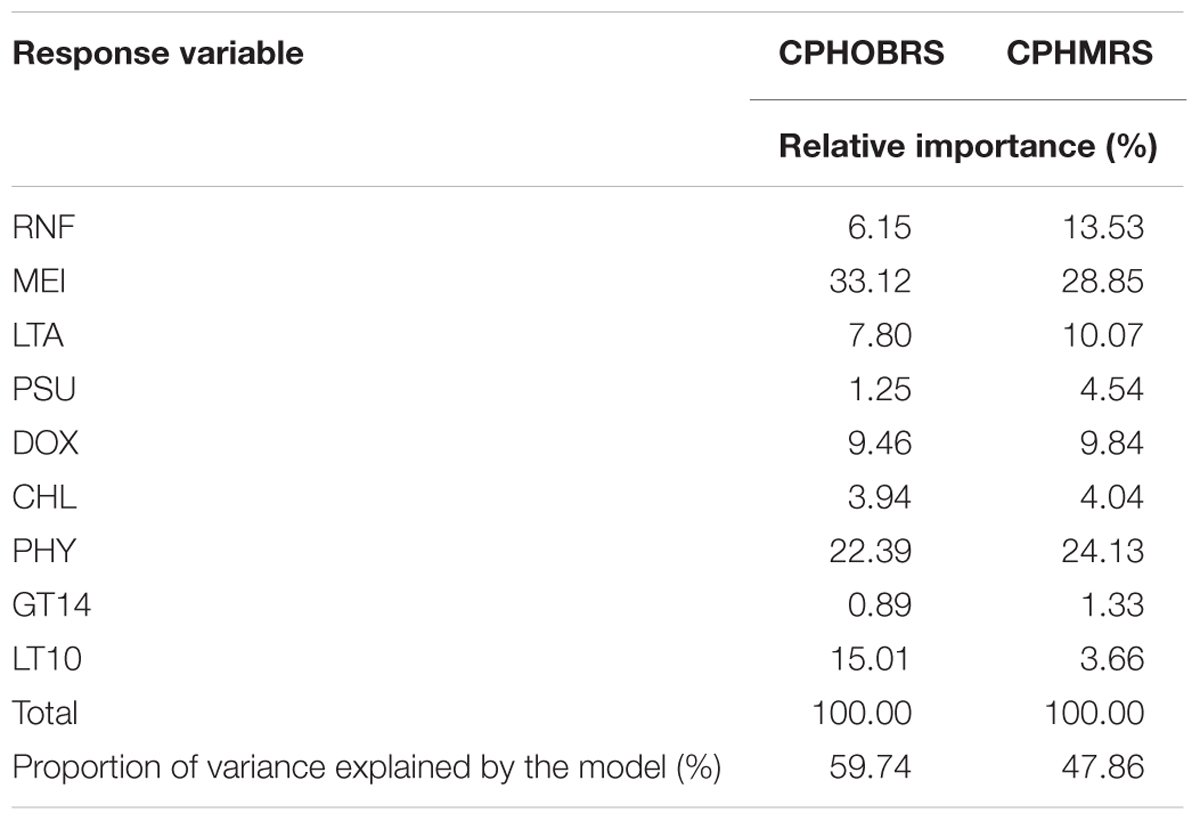Image resolution: width=1200 pixels, height=821 pixels.
Task: Click the LT10 value 15.01
Action: coord(871,659)
